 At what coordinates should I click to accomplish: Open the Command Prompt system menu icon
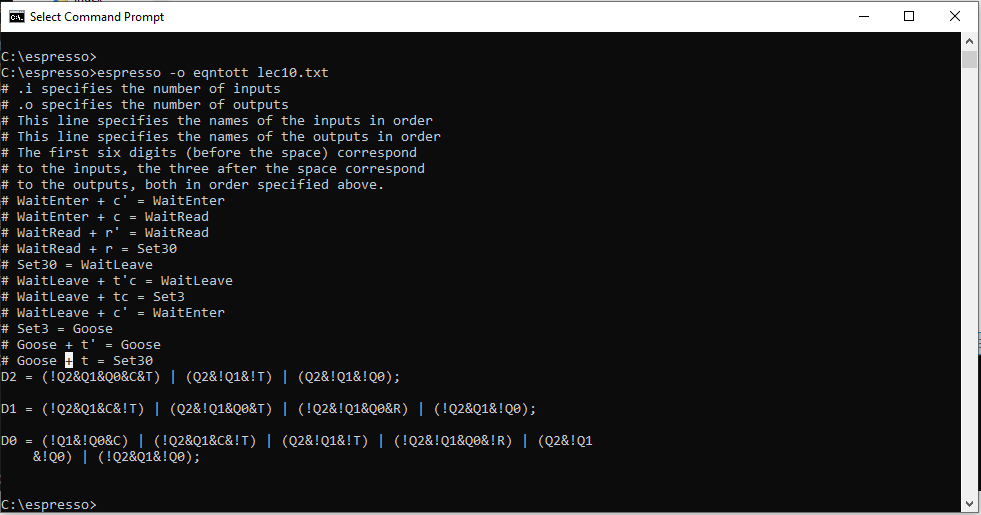pyautogui.click(x=17, y=16)
